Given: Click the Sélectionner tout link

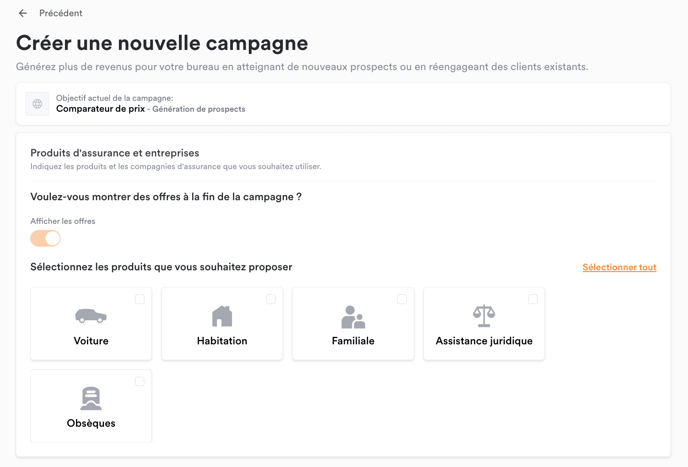Looking at the screenshot, I should (x=619, y=267).
